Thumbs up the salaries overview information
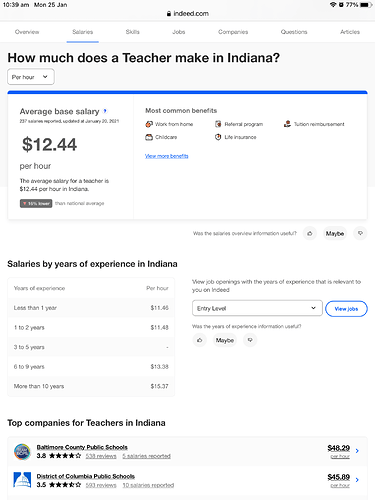 coord(310,233)
